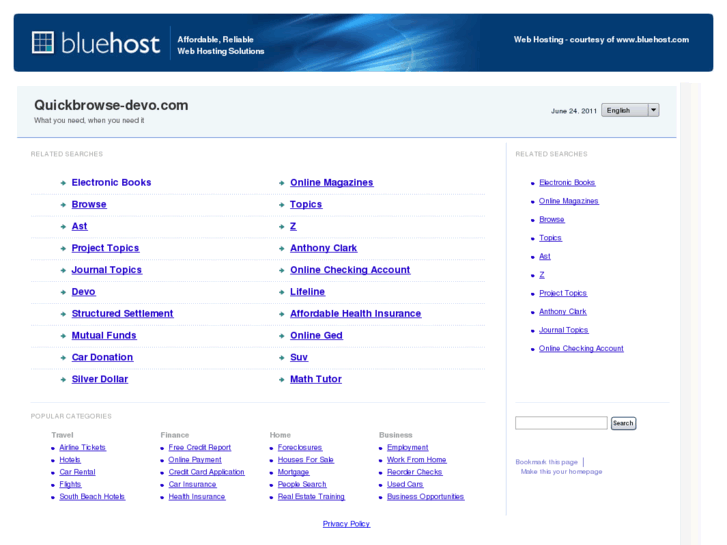The image size is (727, 545).
Task: Open the Privacy Policy link
Action: coord(346,524)
